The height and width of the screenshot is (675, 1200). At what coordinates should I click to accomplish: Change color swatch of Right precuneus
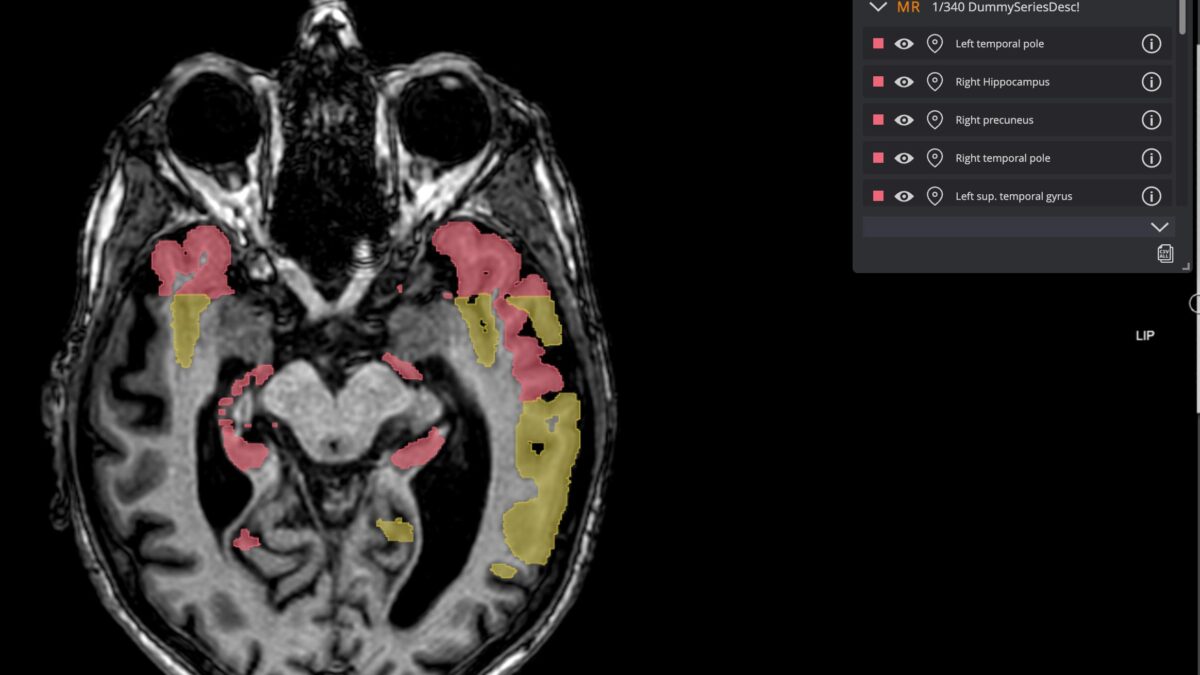click(878, 120)
